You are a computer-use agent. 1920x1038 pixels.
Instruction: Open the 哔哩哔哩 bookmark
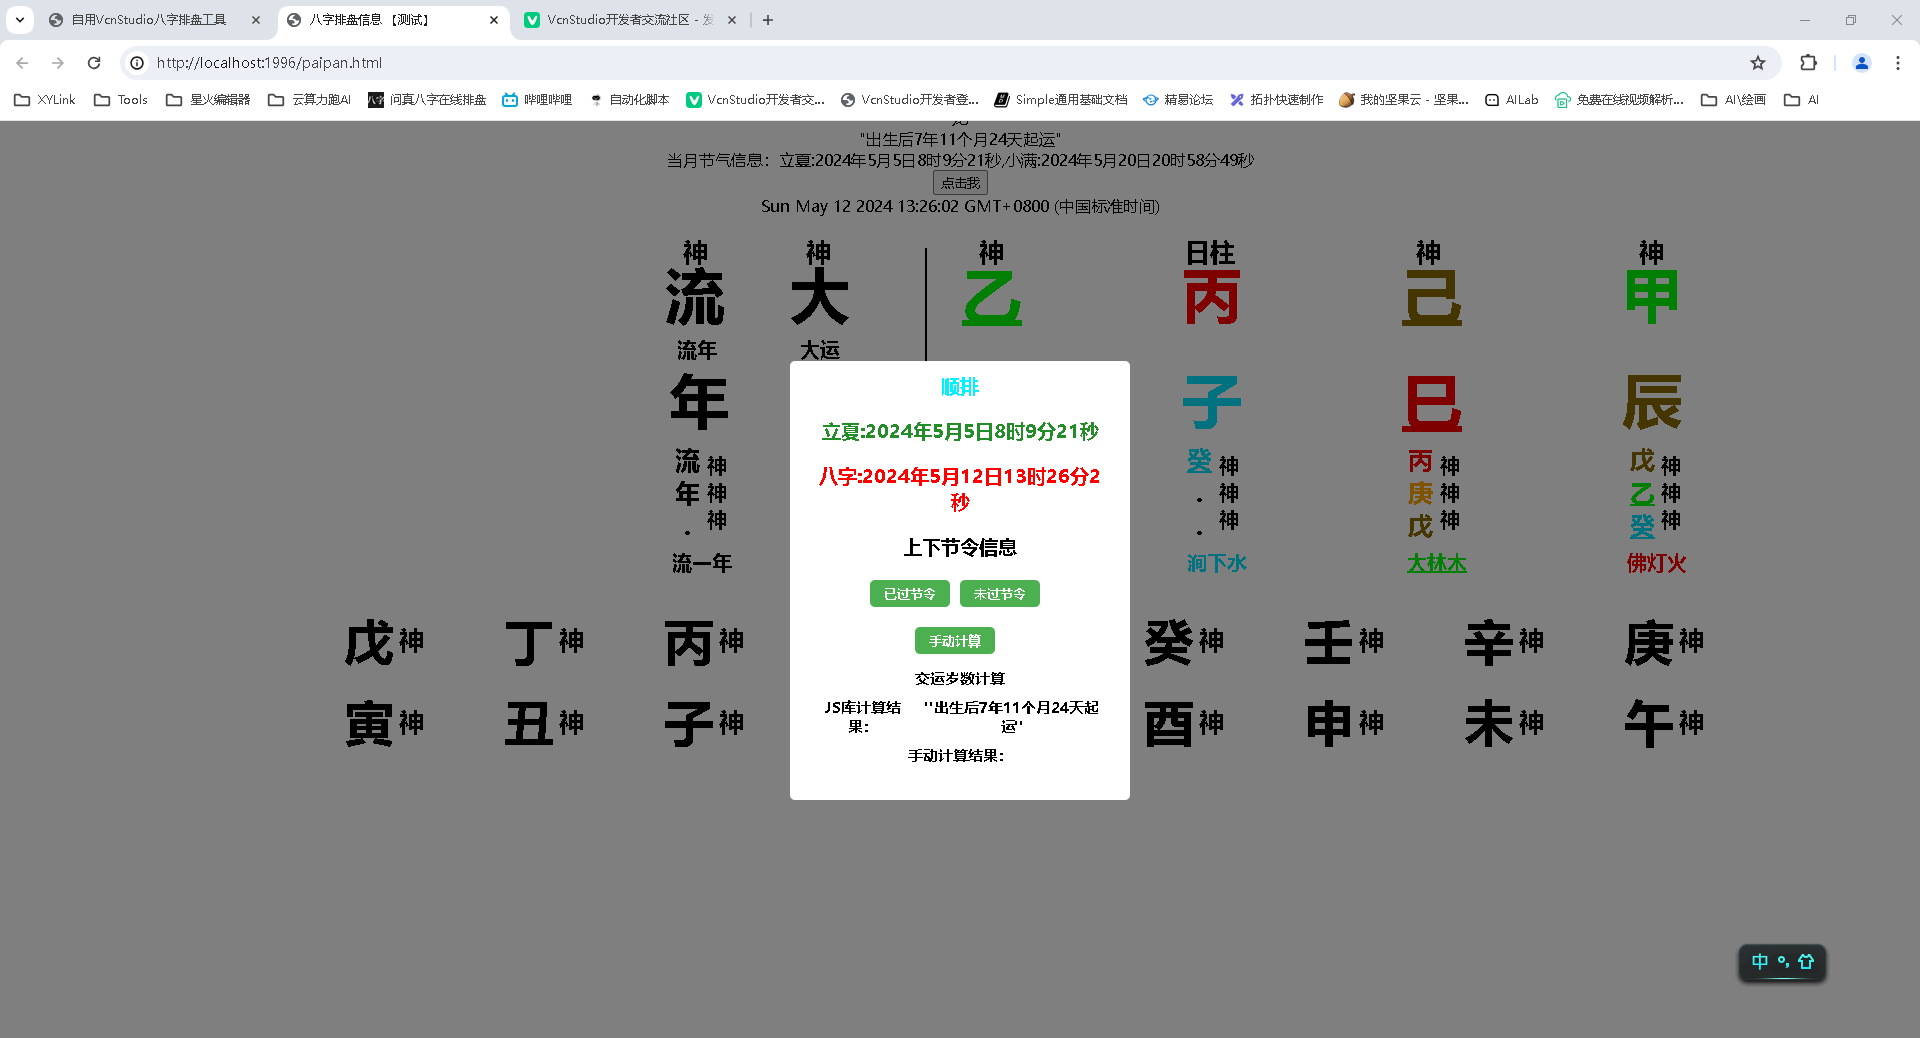(537, 100)
